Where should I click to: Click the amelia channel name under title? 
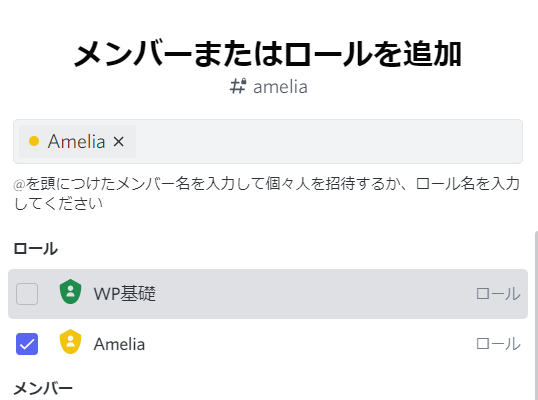(x=280, y=87)
